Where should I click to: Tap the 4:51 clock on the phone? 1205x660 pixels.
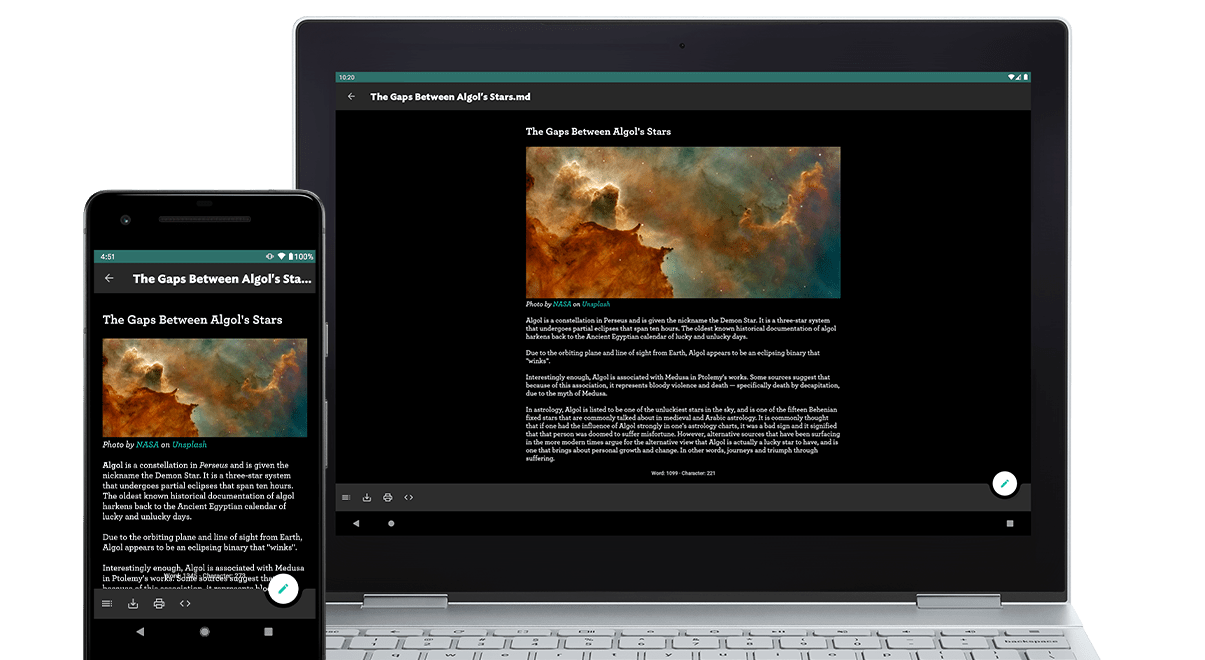(108, 257)
